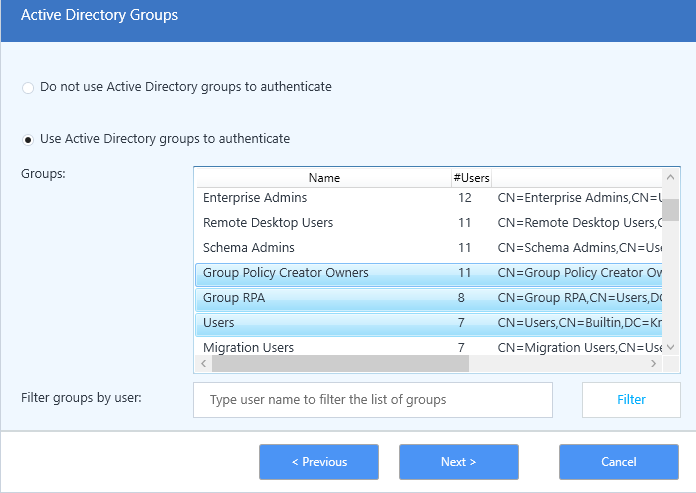Viewport: 696px width, 493px height.
Task: Choose the Schema Admins group row
Action: [x=248, y=248]
